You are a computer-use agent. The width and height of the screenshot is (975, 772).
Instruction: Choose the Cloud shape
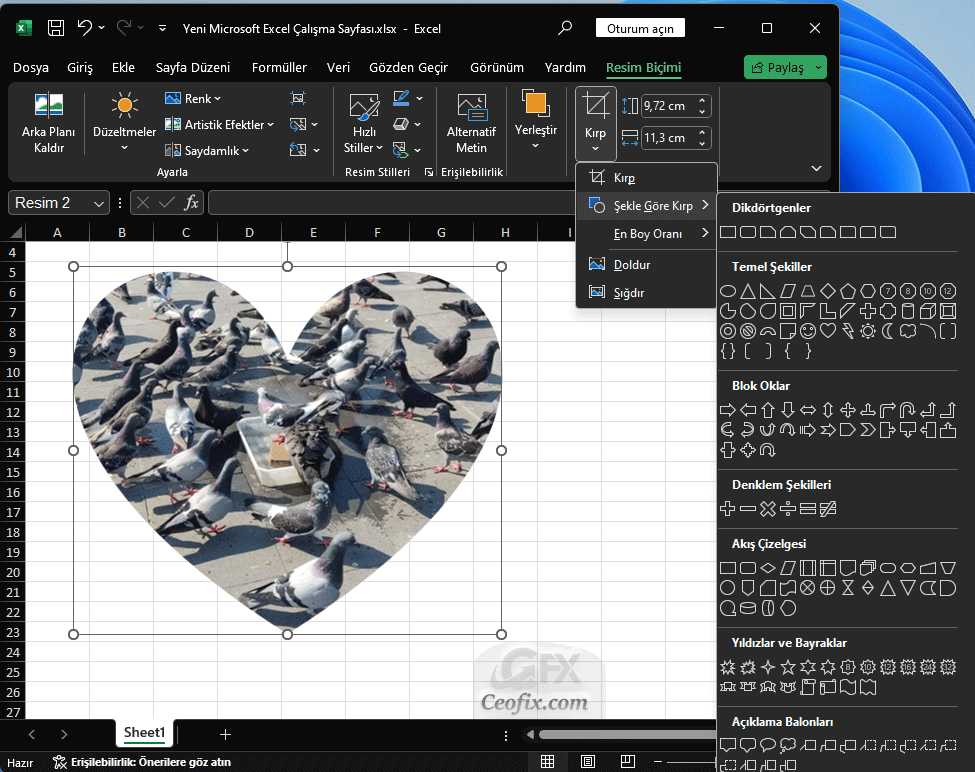point(908,331)
